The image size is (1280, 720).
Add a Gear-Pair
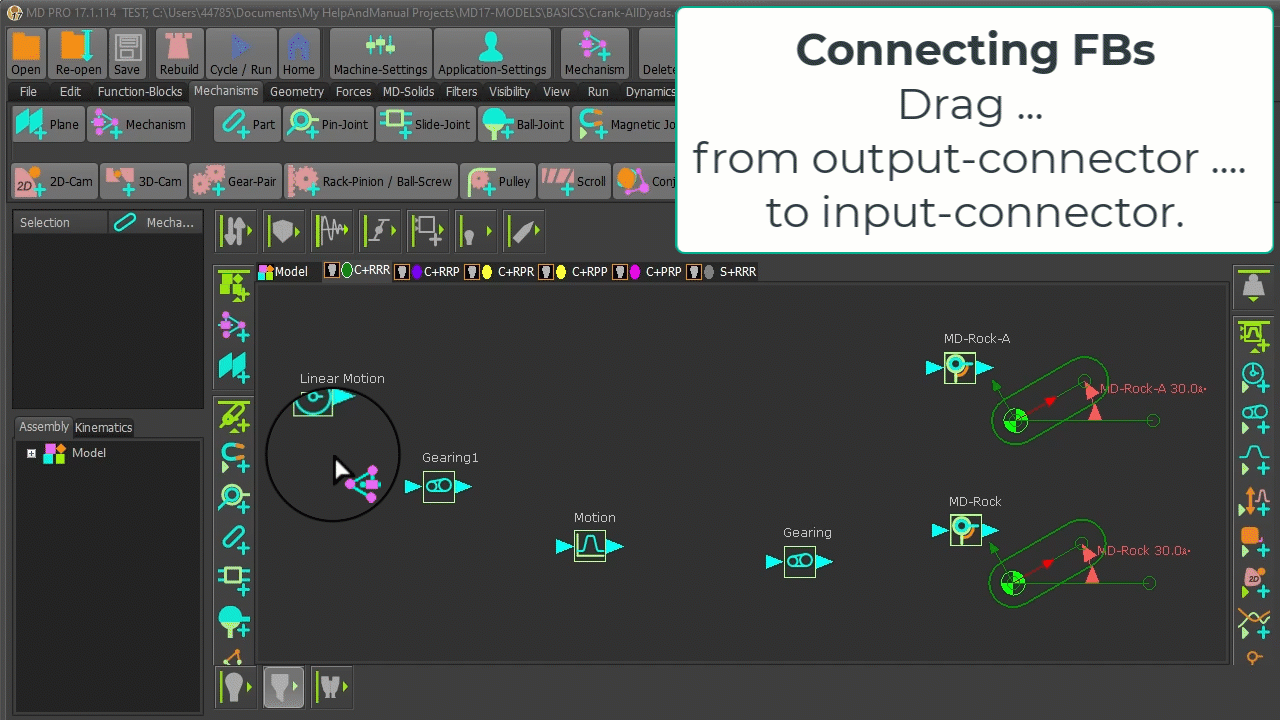pyautogui.click(x=235, y=182)
